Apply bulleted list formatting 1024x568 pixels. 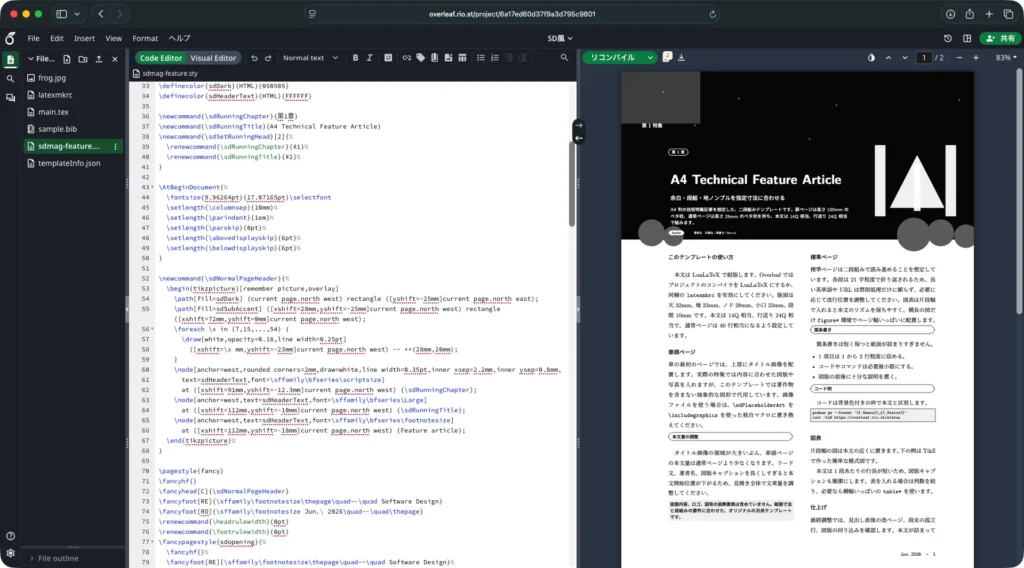[x=481, y=58]
